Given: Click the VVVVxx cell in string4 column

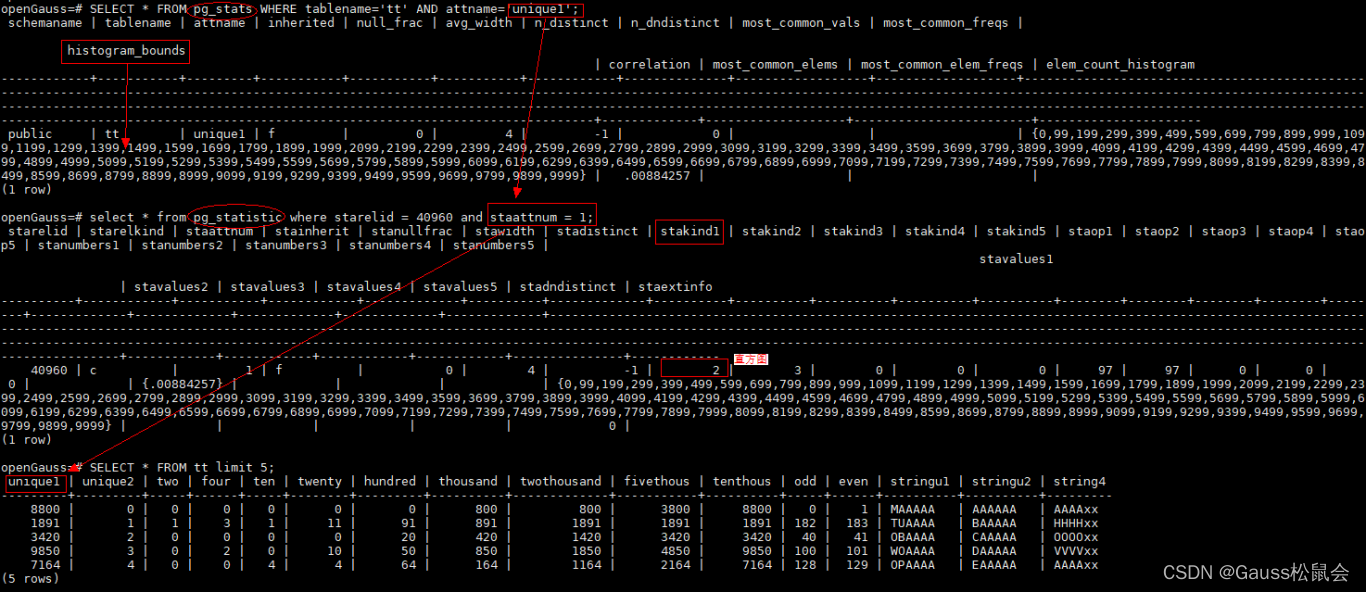Looking at the screenshot, I should (1075, 551).
